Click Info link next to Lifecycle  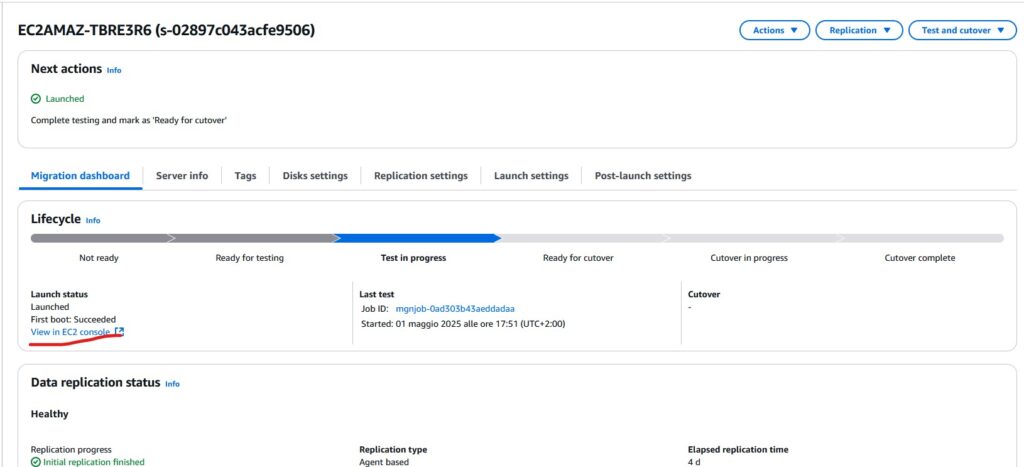(93, 221)
